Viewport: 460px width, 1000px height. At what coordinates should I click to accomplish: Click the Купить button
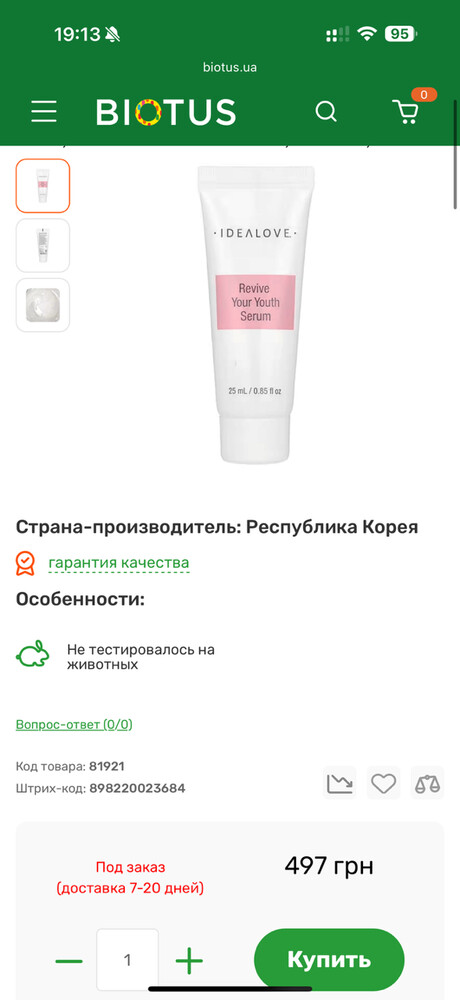coord(329,960)
